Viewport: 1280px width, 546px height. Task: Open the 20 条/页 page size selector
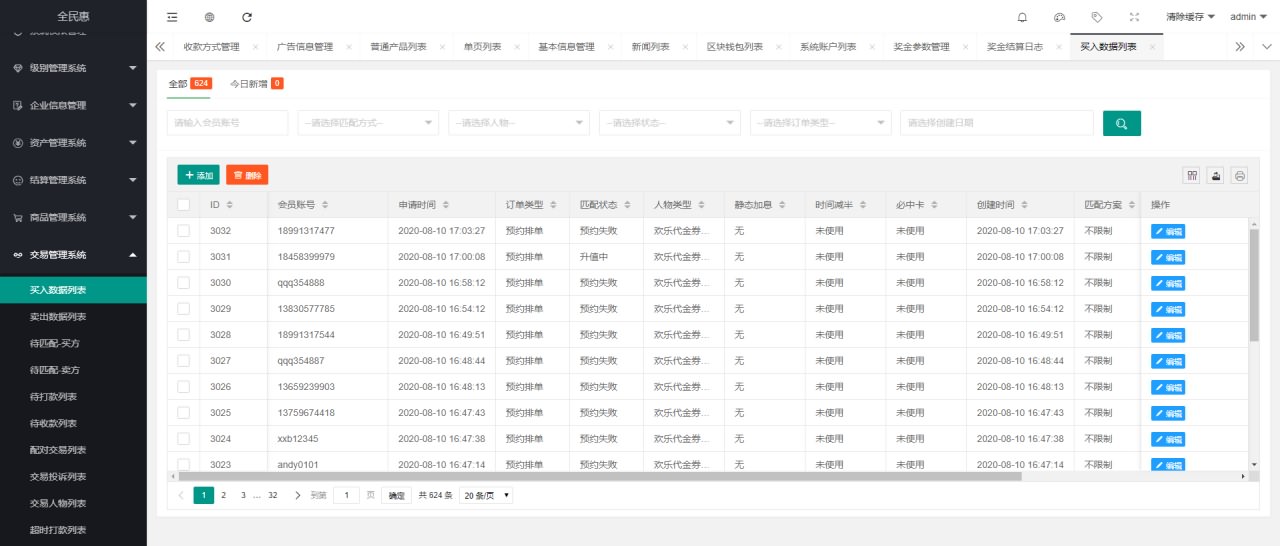pyautogui.click(x=486, y=495)
